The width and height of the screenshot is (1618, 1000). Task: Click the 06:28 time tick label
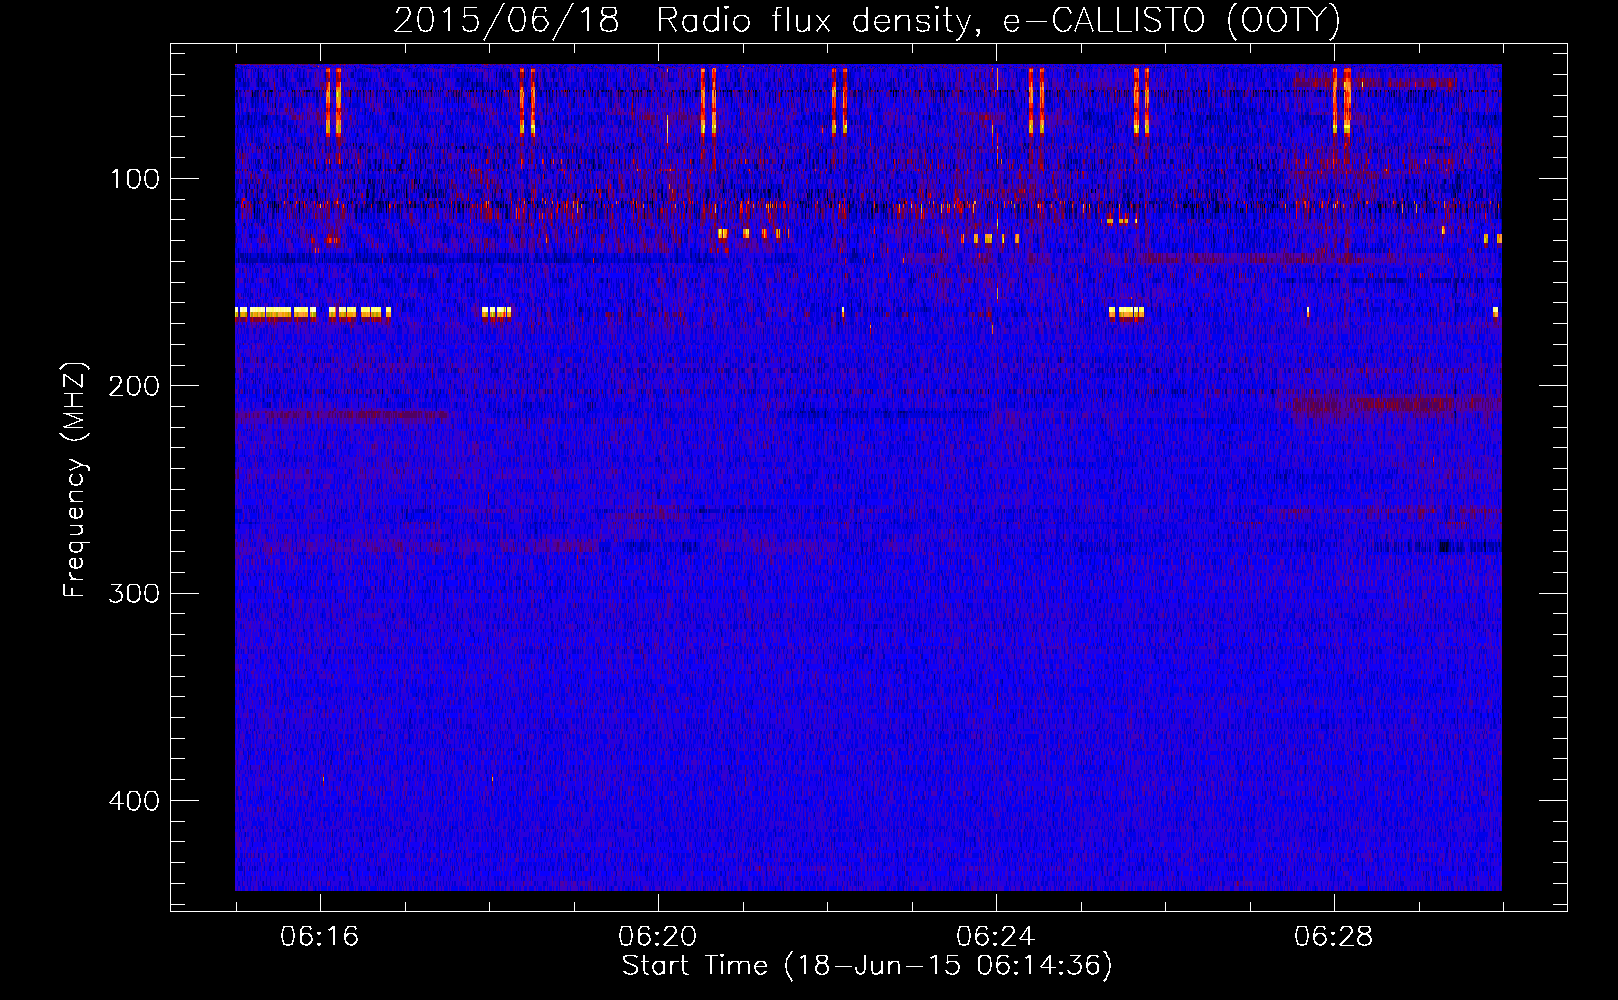click(x=1334, y=937)
